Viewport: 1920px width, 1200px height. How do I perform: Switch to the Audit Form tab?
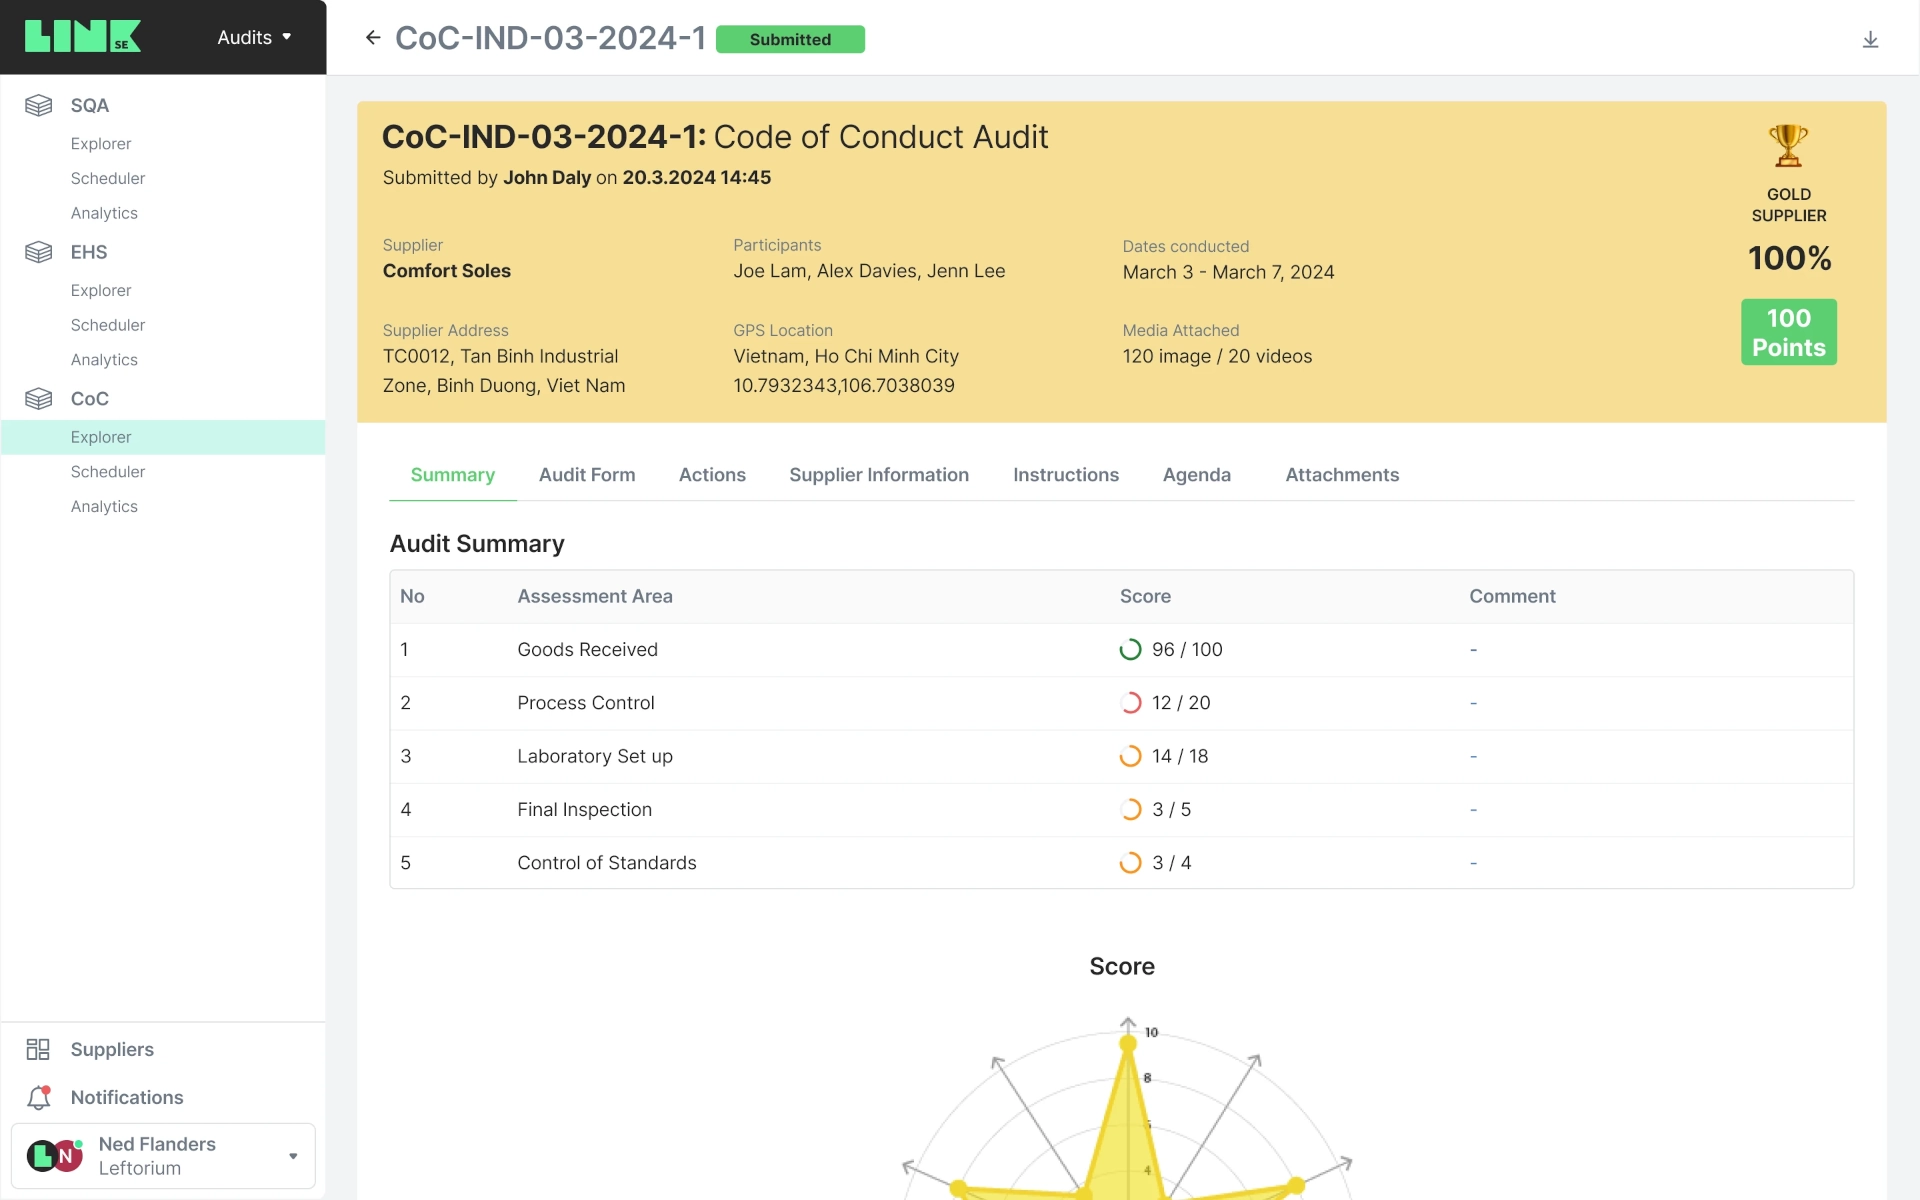[x=587, y=475]
